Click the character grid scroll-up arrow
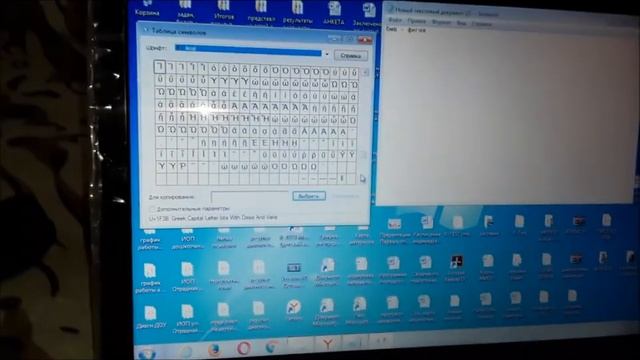This screenshot has height=360, width=640. click(x=365, y=72)
